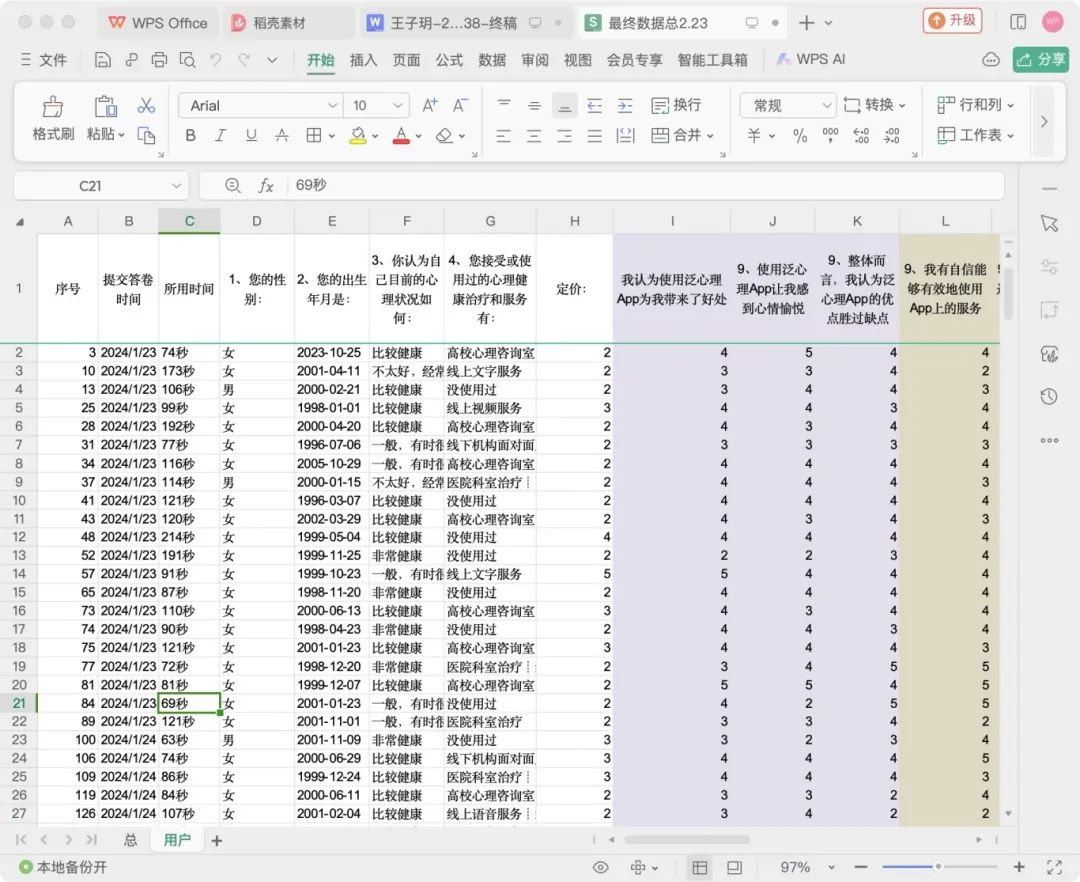Screen dimensions: 1080x882
Task: Toggle italic formatting
Action: click(x=220, y=136)
